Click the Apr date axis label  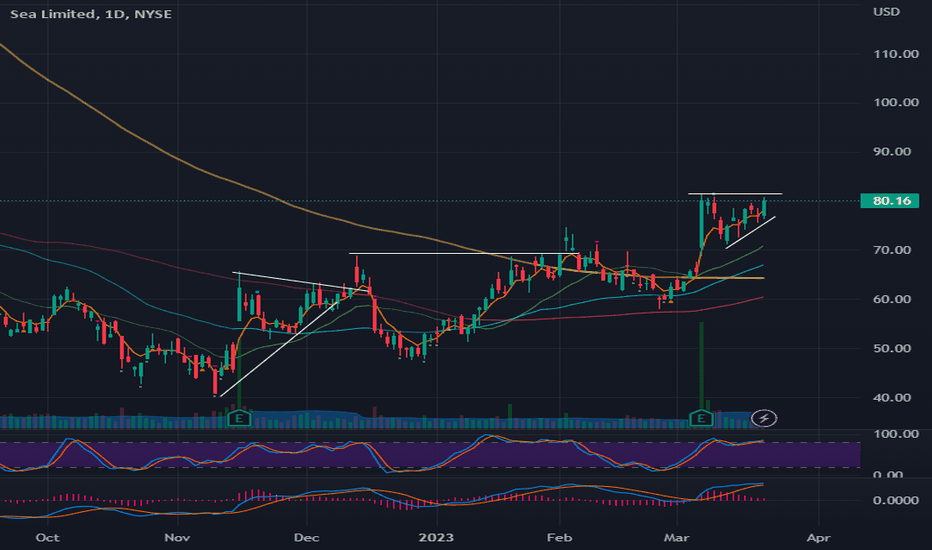(x=818, y=538)
